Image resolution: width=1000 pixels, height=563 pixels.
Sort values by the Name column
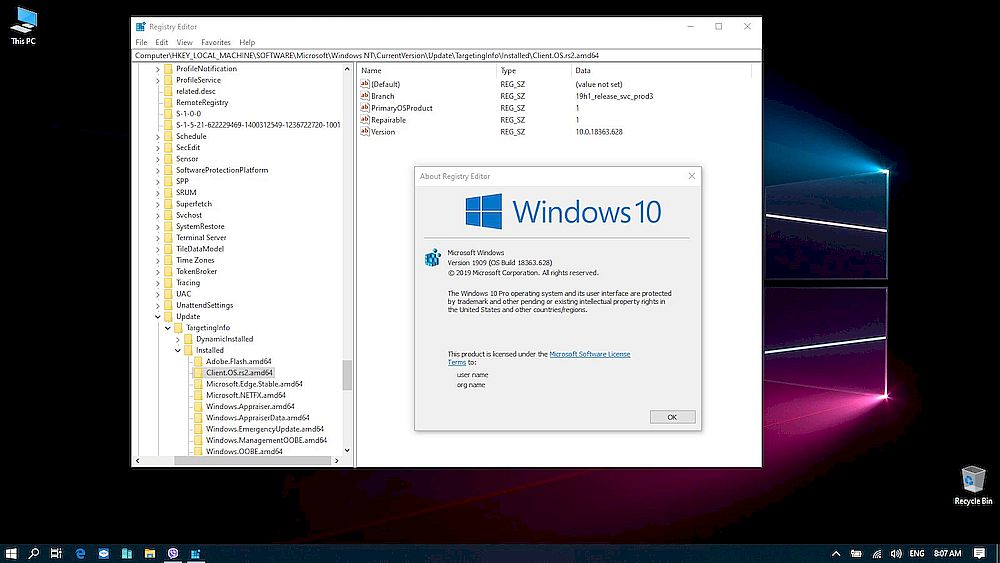pos(427,70)
